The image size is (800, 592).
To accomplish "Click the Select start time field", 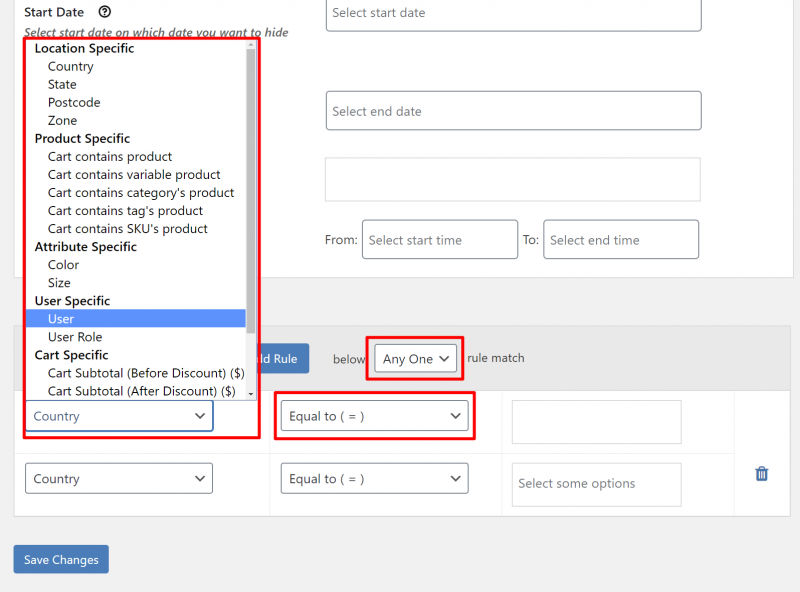I will 440,239.
